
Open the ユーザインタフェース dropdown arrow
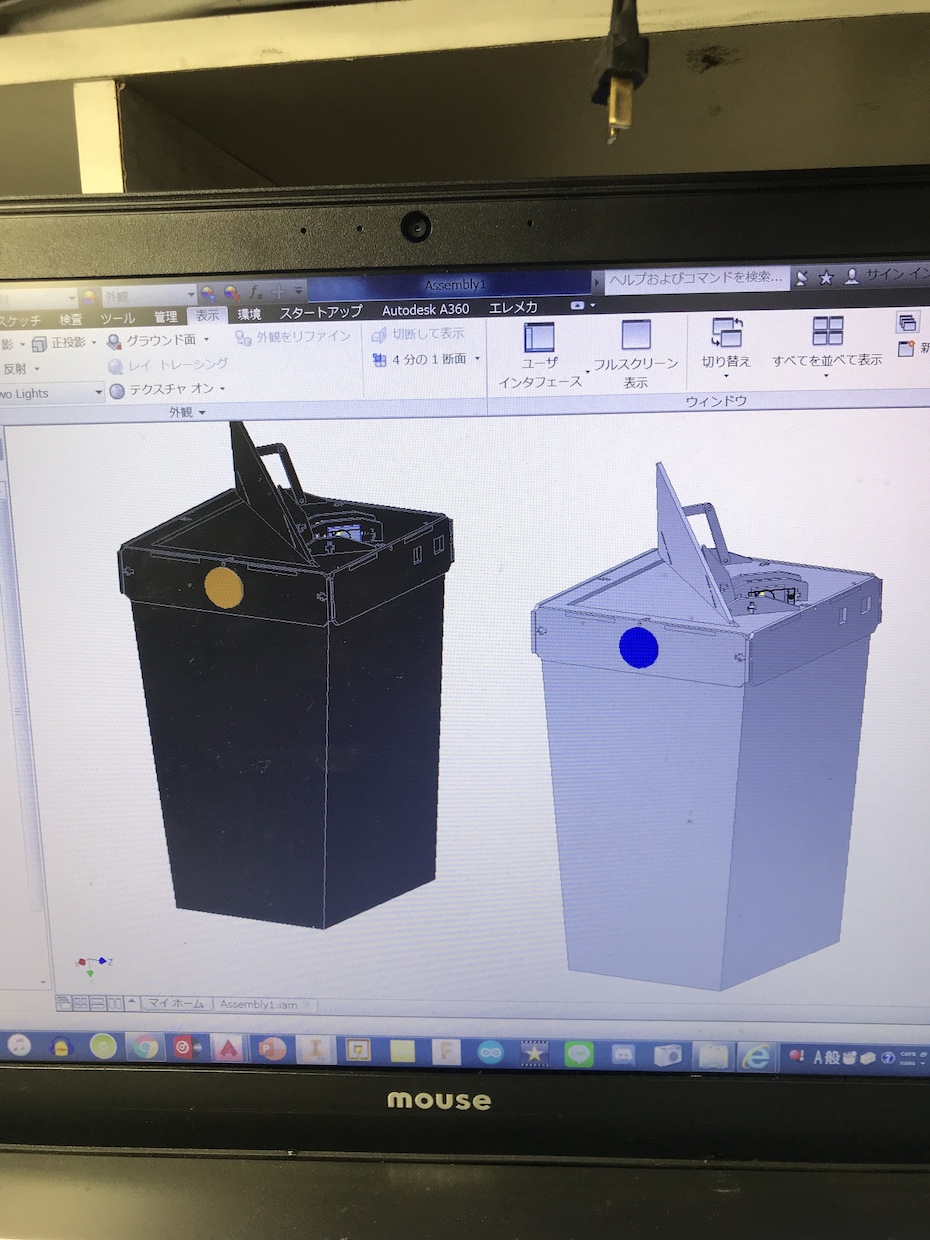click(x=586, y=373)
